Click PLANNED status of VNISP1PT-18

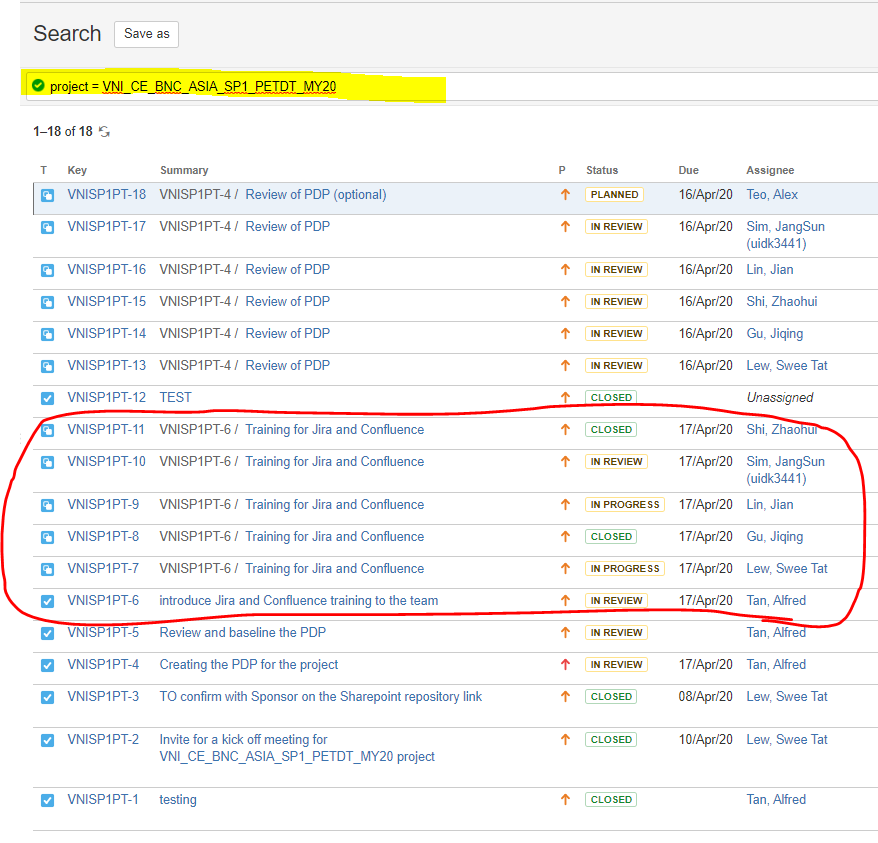[x=614, y=194]
